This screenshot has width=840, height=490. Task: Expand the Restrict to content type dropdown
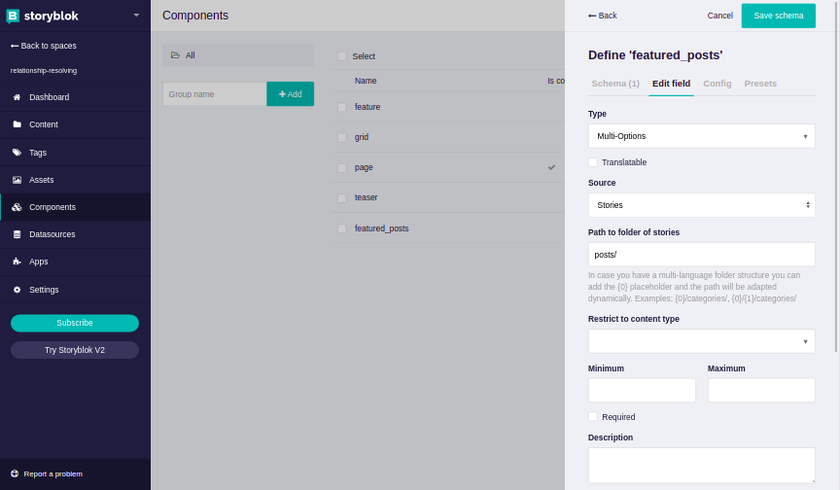pyautogui.click(x=701, y=341)
